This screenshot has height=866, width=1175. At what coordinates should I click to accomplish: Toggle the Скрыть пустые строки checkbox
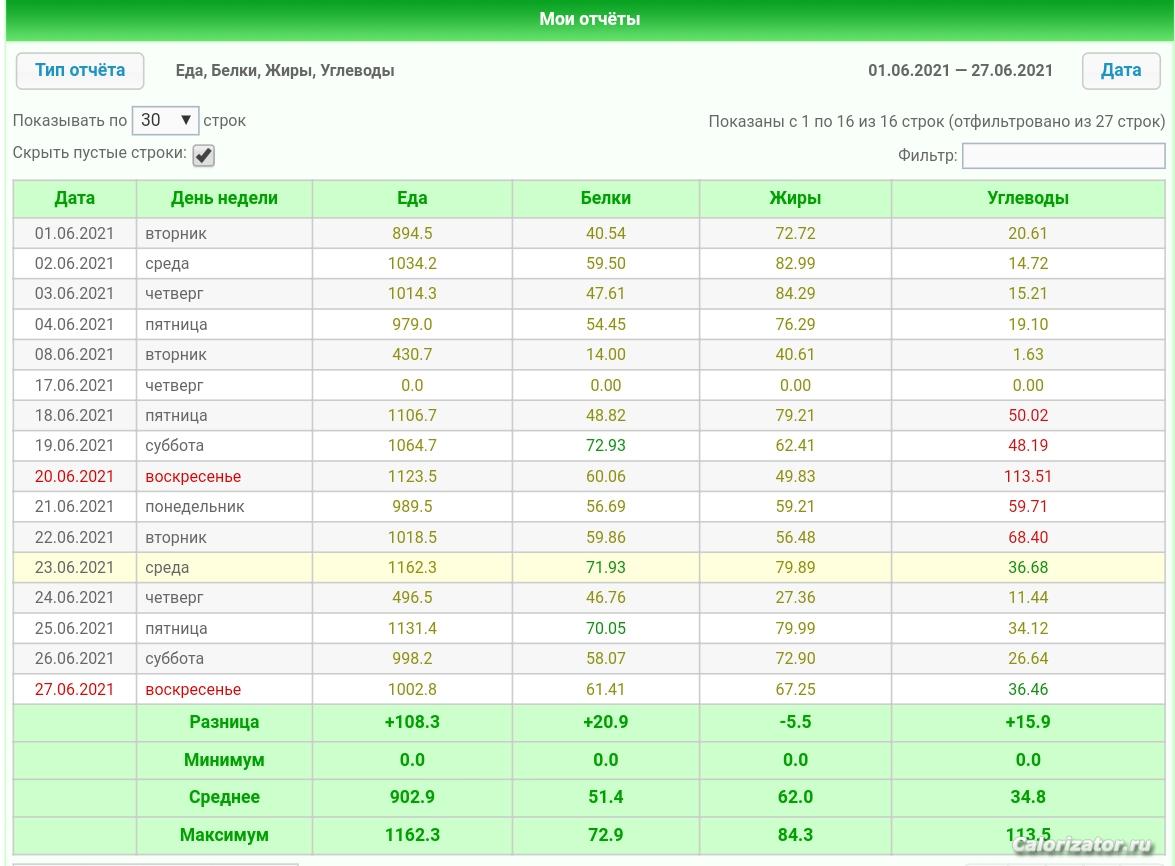[203, 155]
